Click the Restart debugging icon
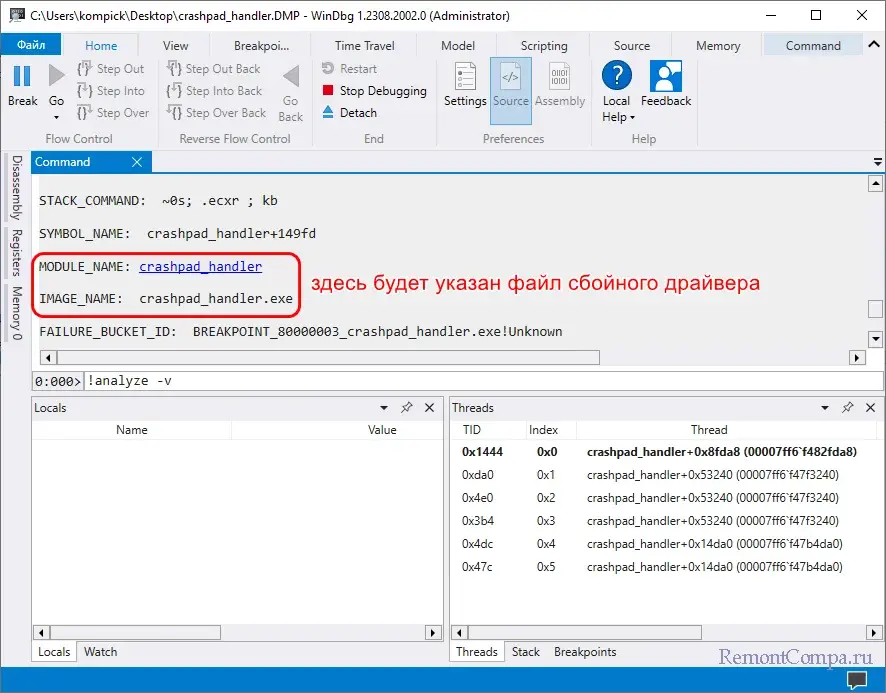886x693 pixels. click(328, 68)
